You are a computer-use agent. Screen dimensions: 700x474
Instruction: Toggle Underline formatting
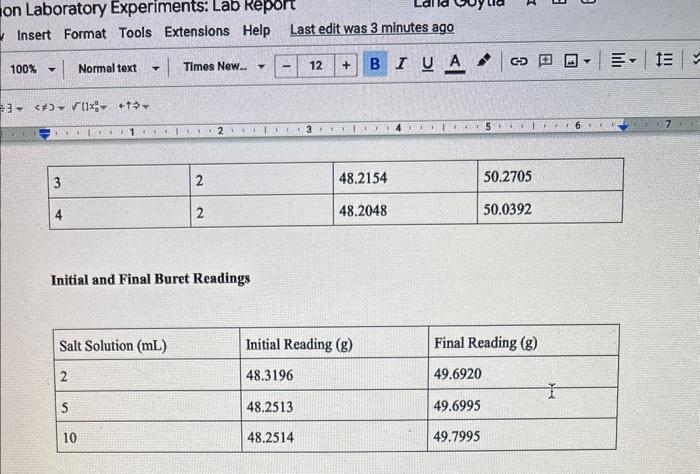click(x=427, y=63)
